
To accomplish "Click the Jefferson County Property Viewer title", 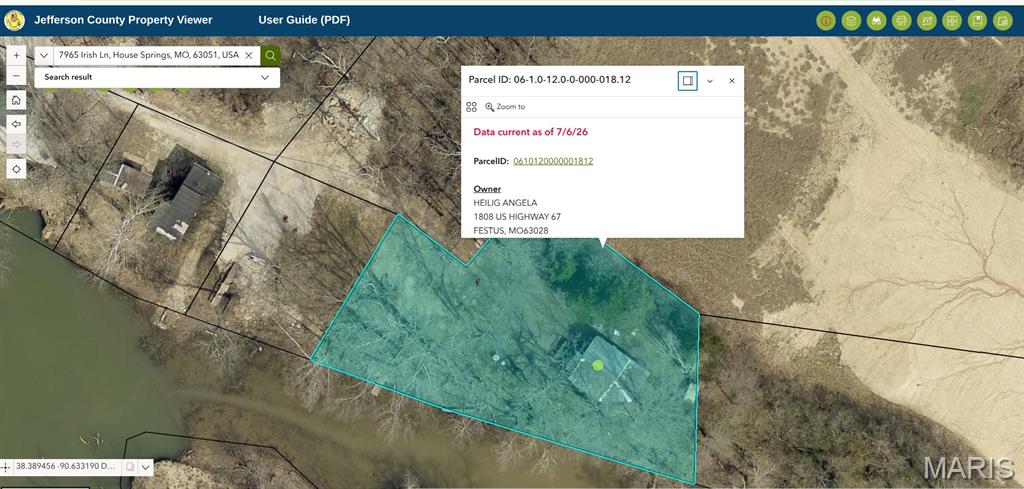I will [123, 20].
